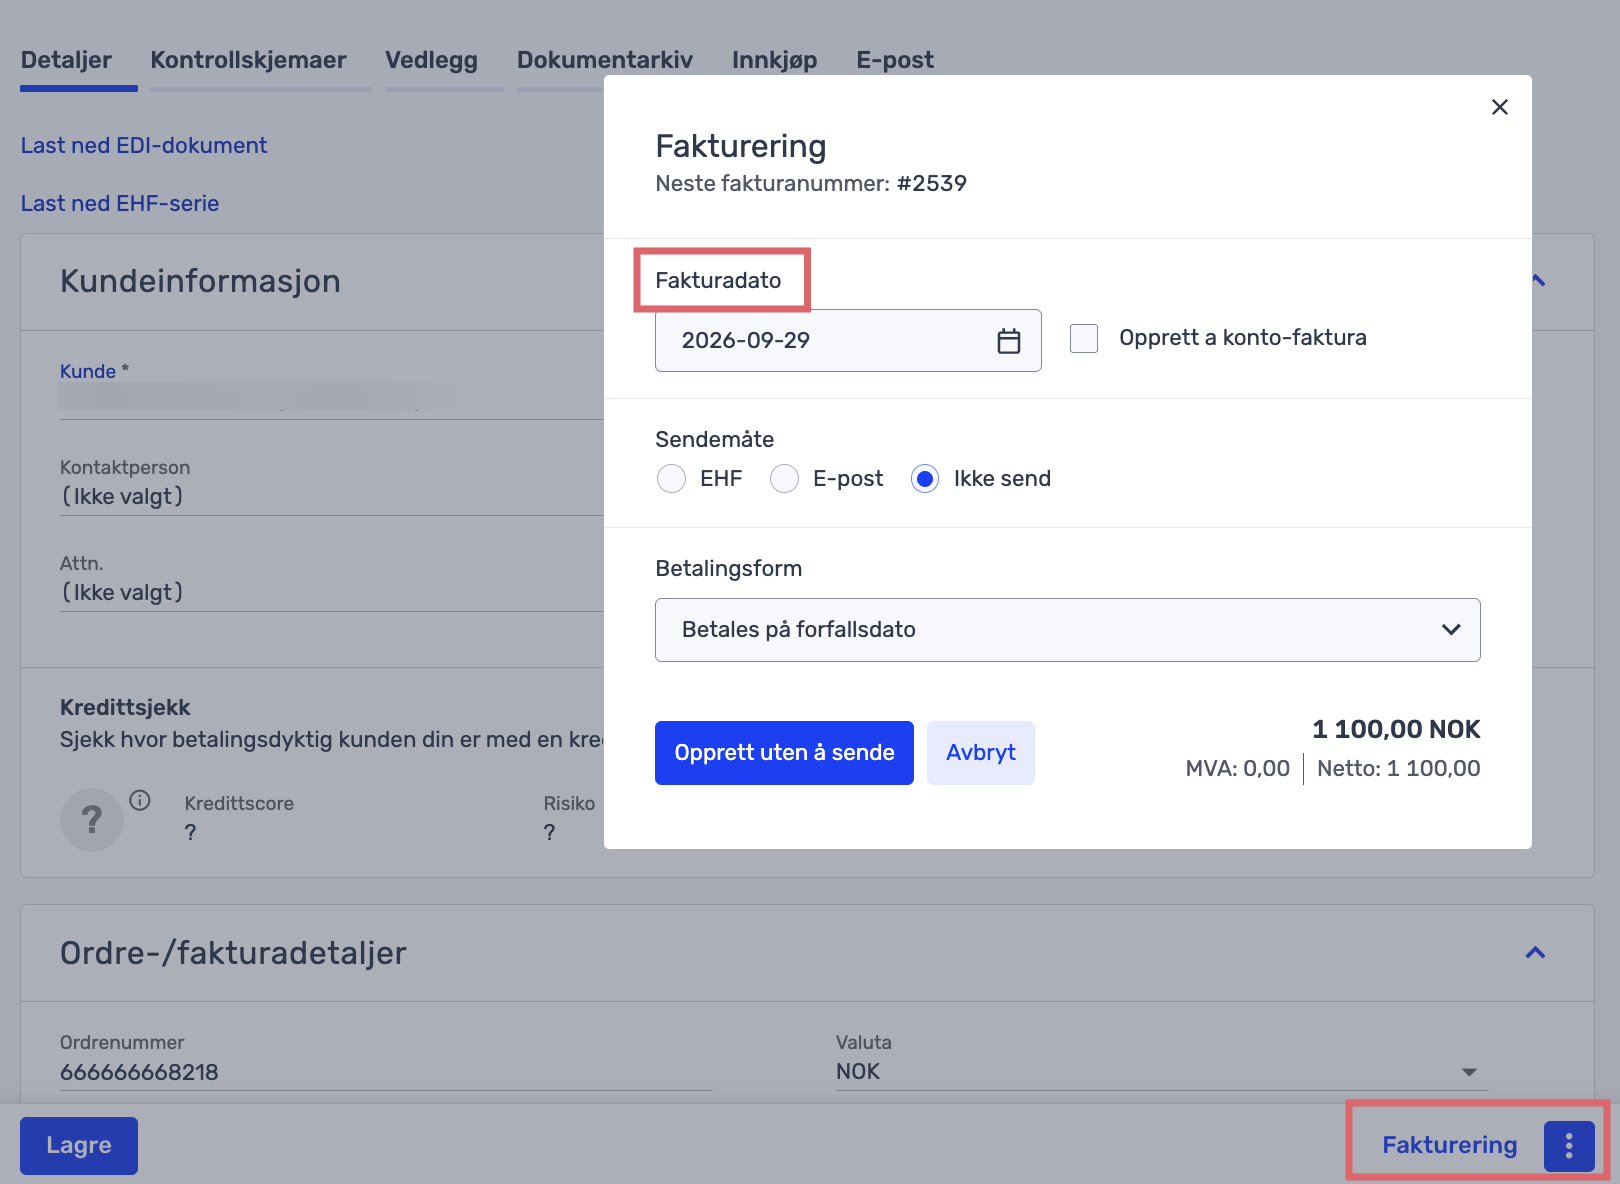Screen dimensions: 1620x1184
Task: Click the Attn. field (Ikke valgt)
Action: 332,592
